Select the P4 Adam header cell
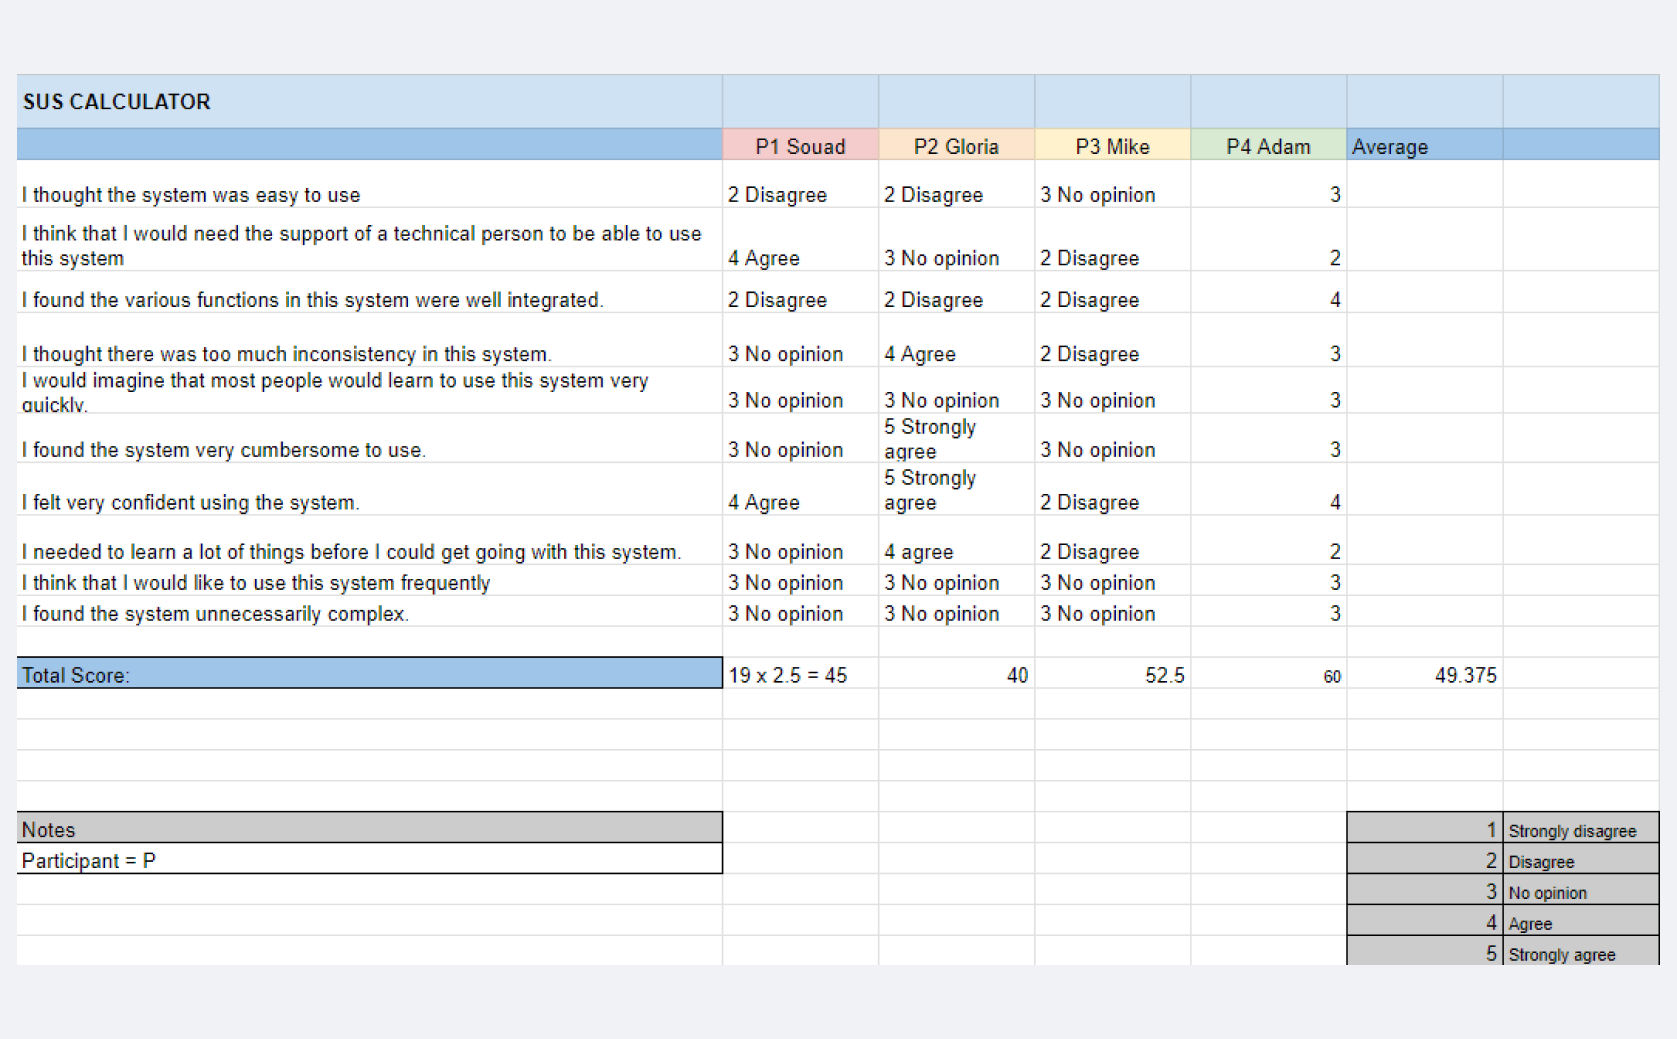1677x1039 pixels. pyautogui.click(x=1268, y=146)
